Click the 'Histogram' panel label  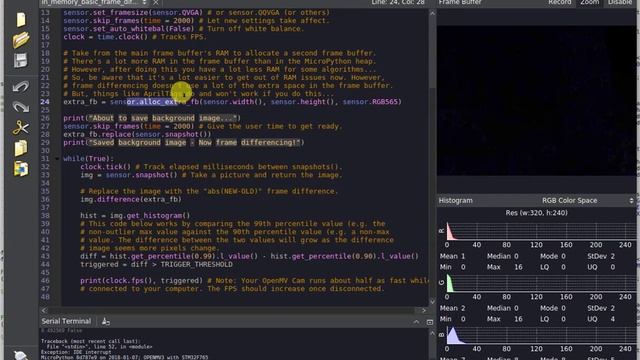[x=456, y=200]
